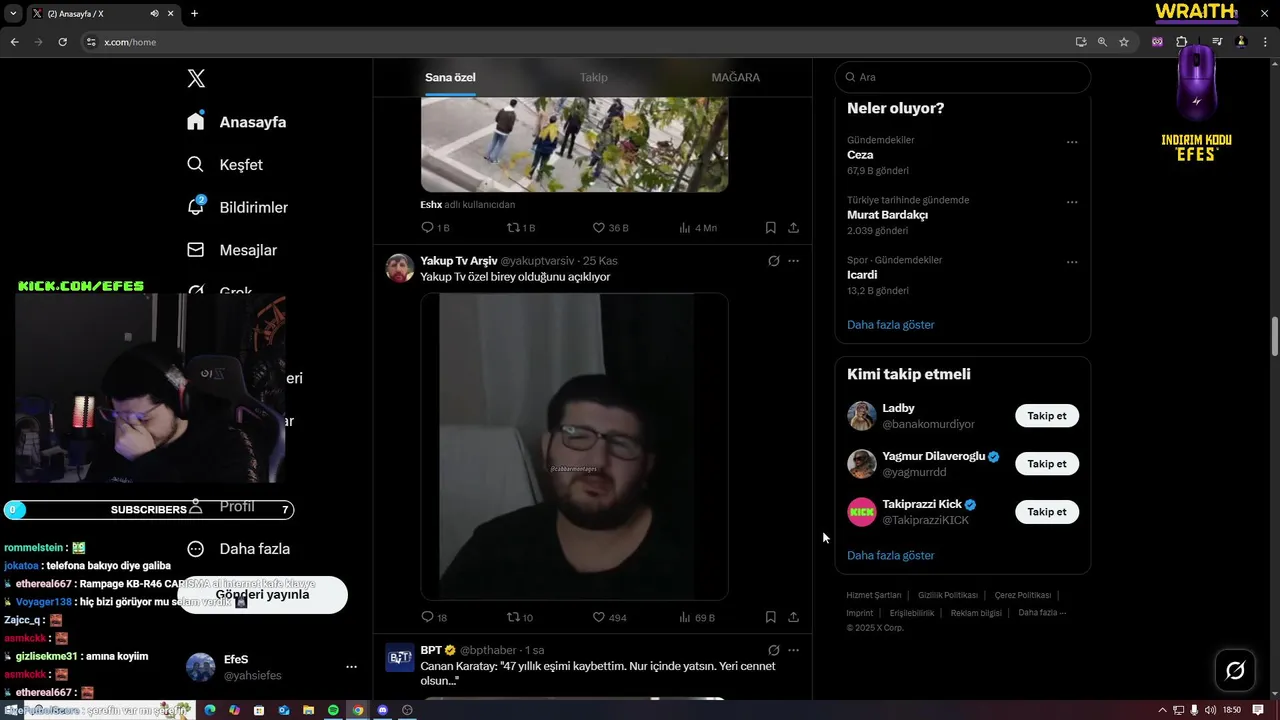Open more options for Murat Bardakçı trend
This screenshot has width=1280, height=720.
click(x=1072, y=202)
